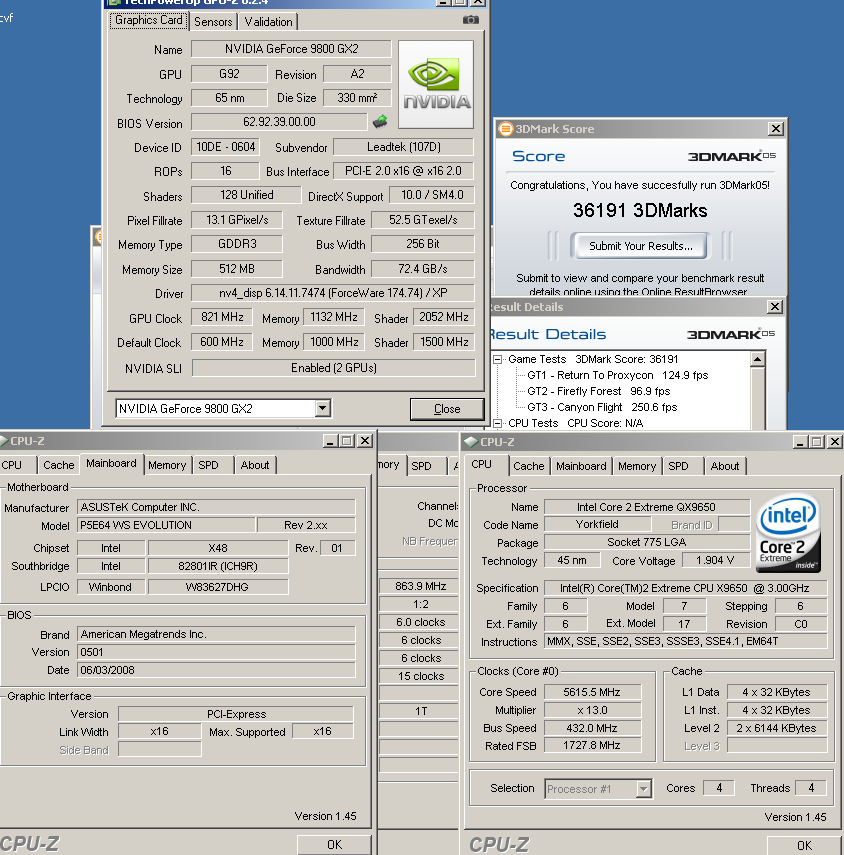Click the BIOS Date 06/03/2008 field

216,670
